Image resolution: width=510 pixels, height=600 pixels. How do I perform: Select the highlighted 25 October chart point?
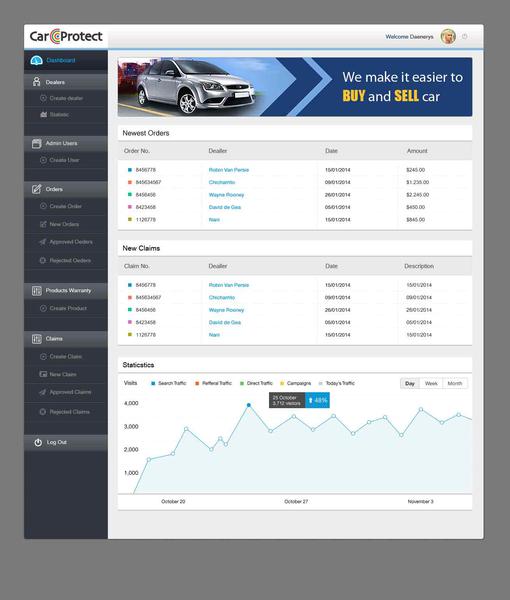pyautogui.click(x=249, y=405)
